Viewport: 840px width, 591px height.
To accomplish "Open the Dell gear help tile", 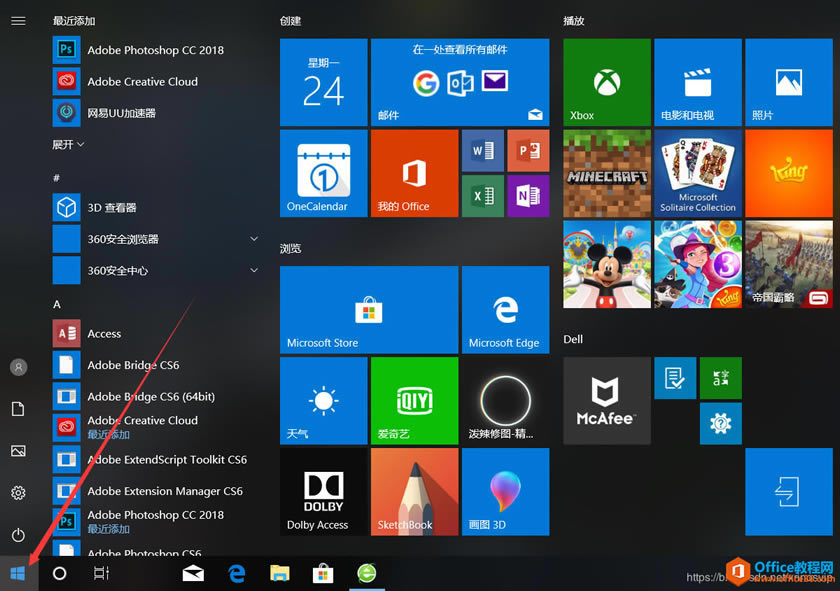I will point(721,424).
